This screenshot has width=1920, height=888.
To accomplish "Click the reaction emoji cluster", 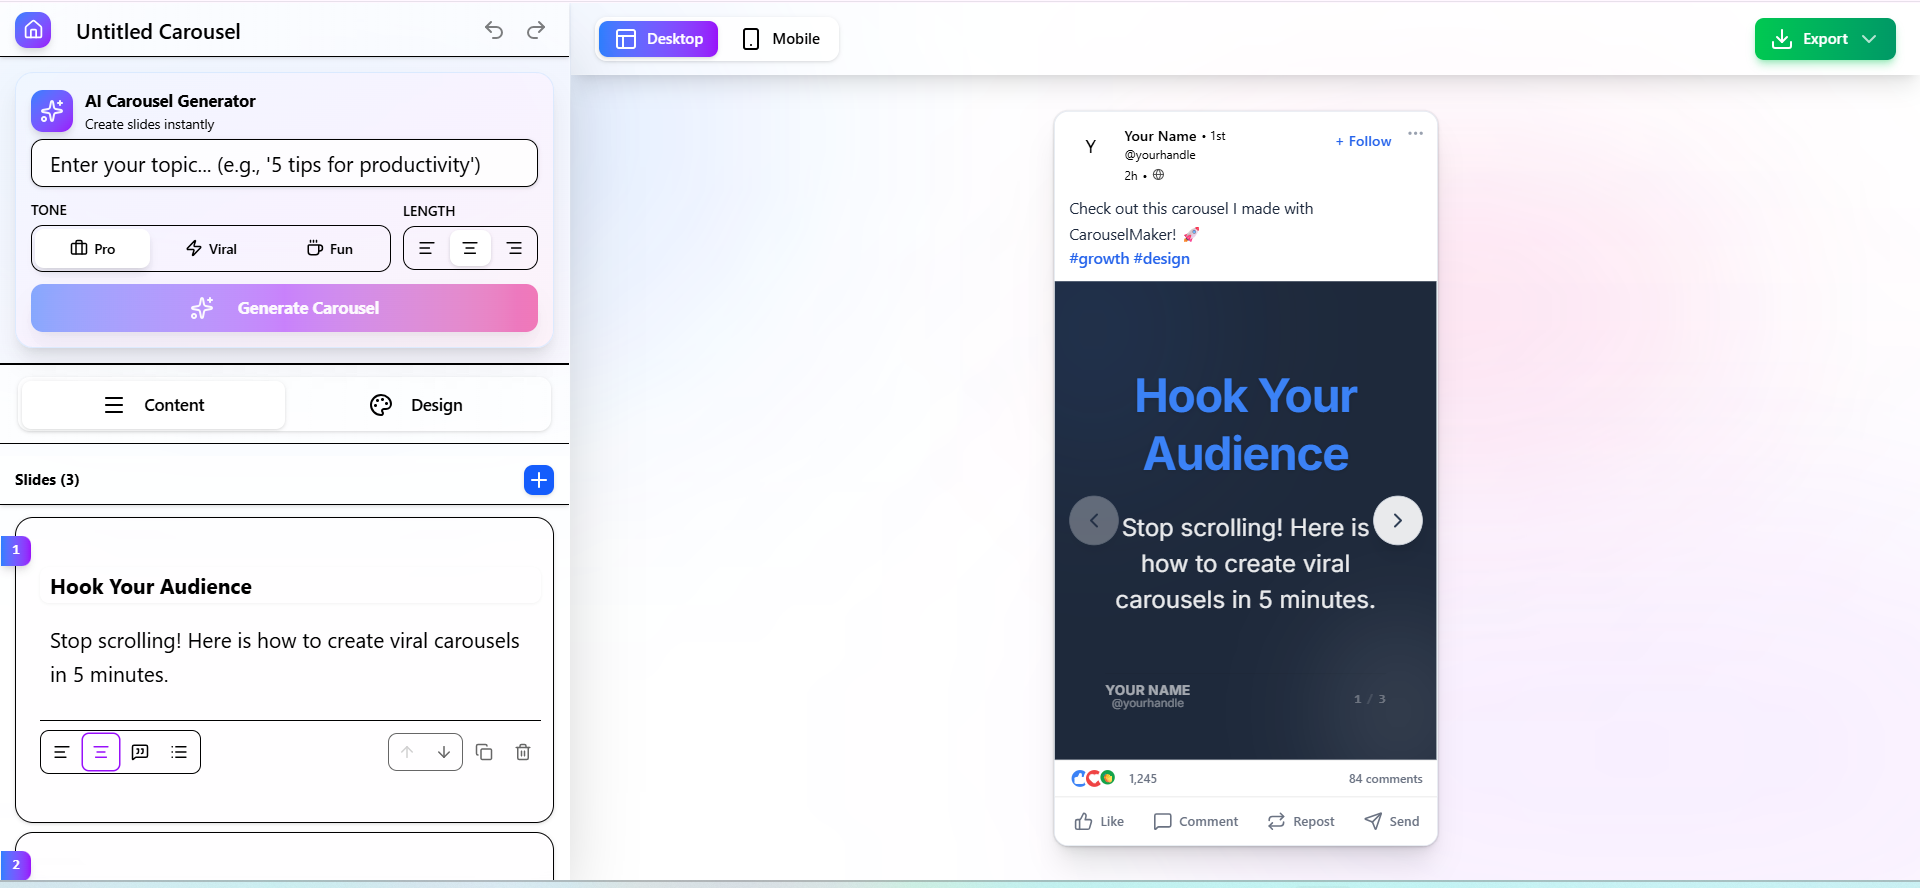I will (1093, 778).
